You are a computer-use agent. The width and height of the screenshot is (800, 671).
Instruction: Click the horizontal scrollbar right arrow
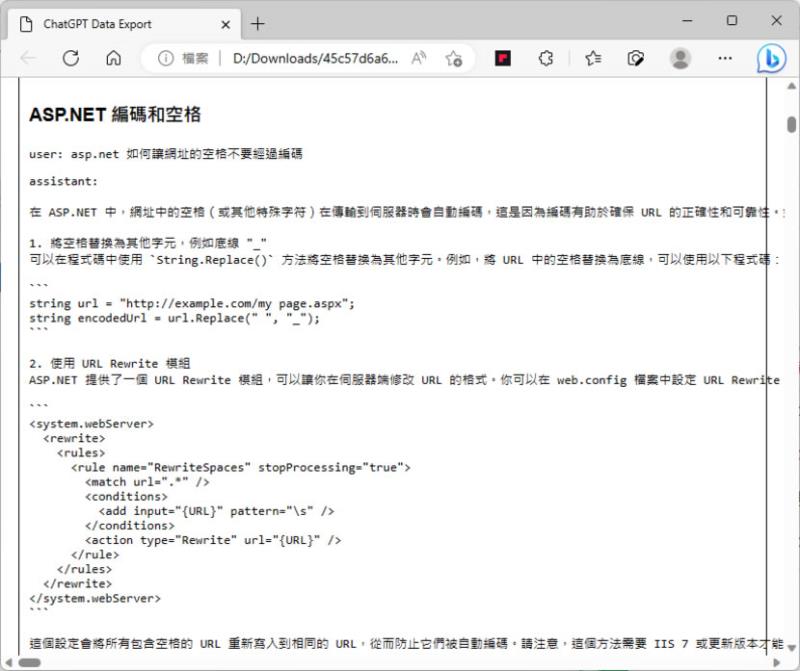[777, 662]
